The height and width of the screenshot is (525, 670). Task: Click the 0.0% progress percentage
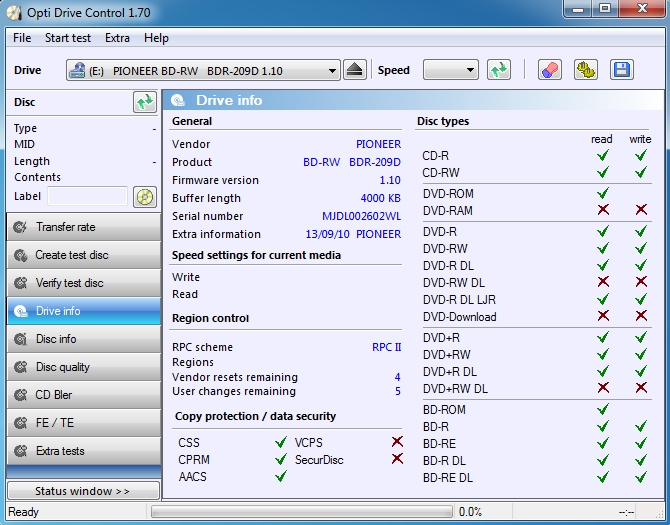(x=470, y=512)
